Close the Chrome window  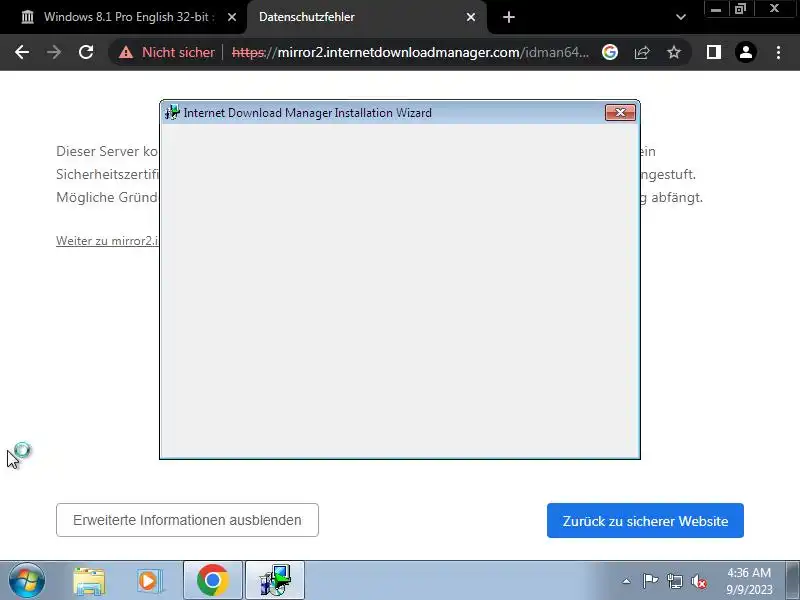pos(774,9)
